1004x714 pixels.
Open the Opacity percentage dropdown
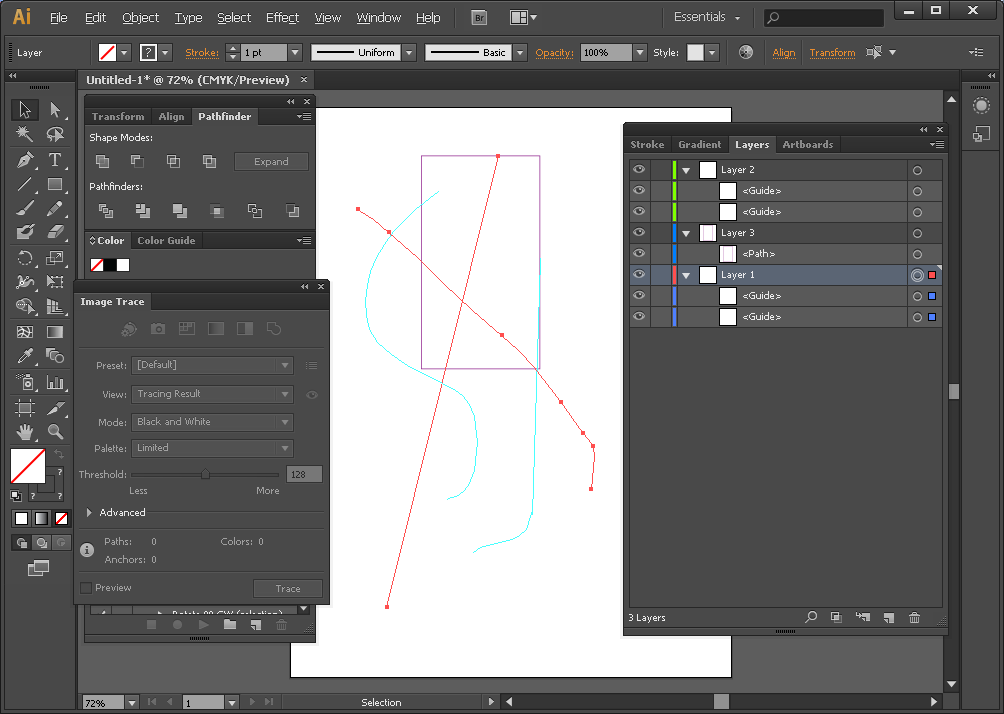click(640, 53)
